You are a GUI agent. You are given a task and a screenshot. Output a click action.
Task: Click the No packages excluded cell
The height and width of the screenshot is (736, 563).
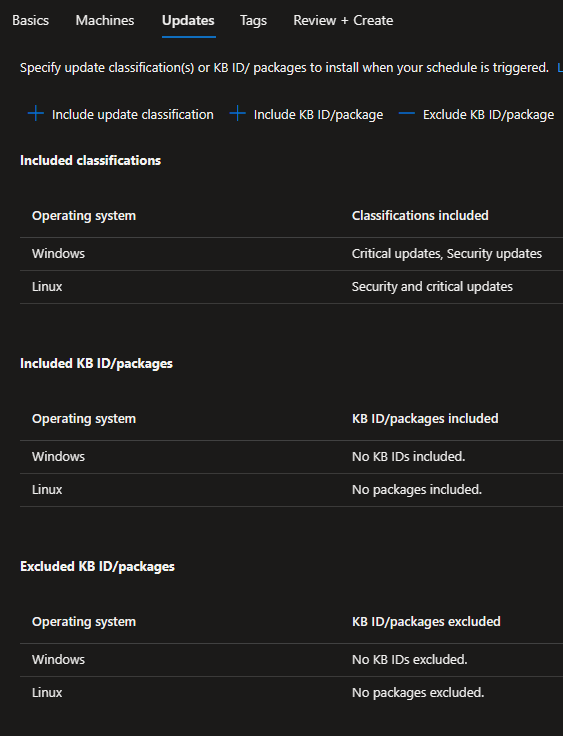coord(418,692)
